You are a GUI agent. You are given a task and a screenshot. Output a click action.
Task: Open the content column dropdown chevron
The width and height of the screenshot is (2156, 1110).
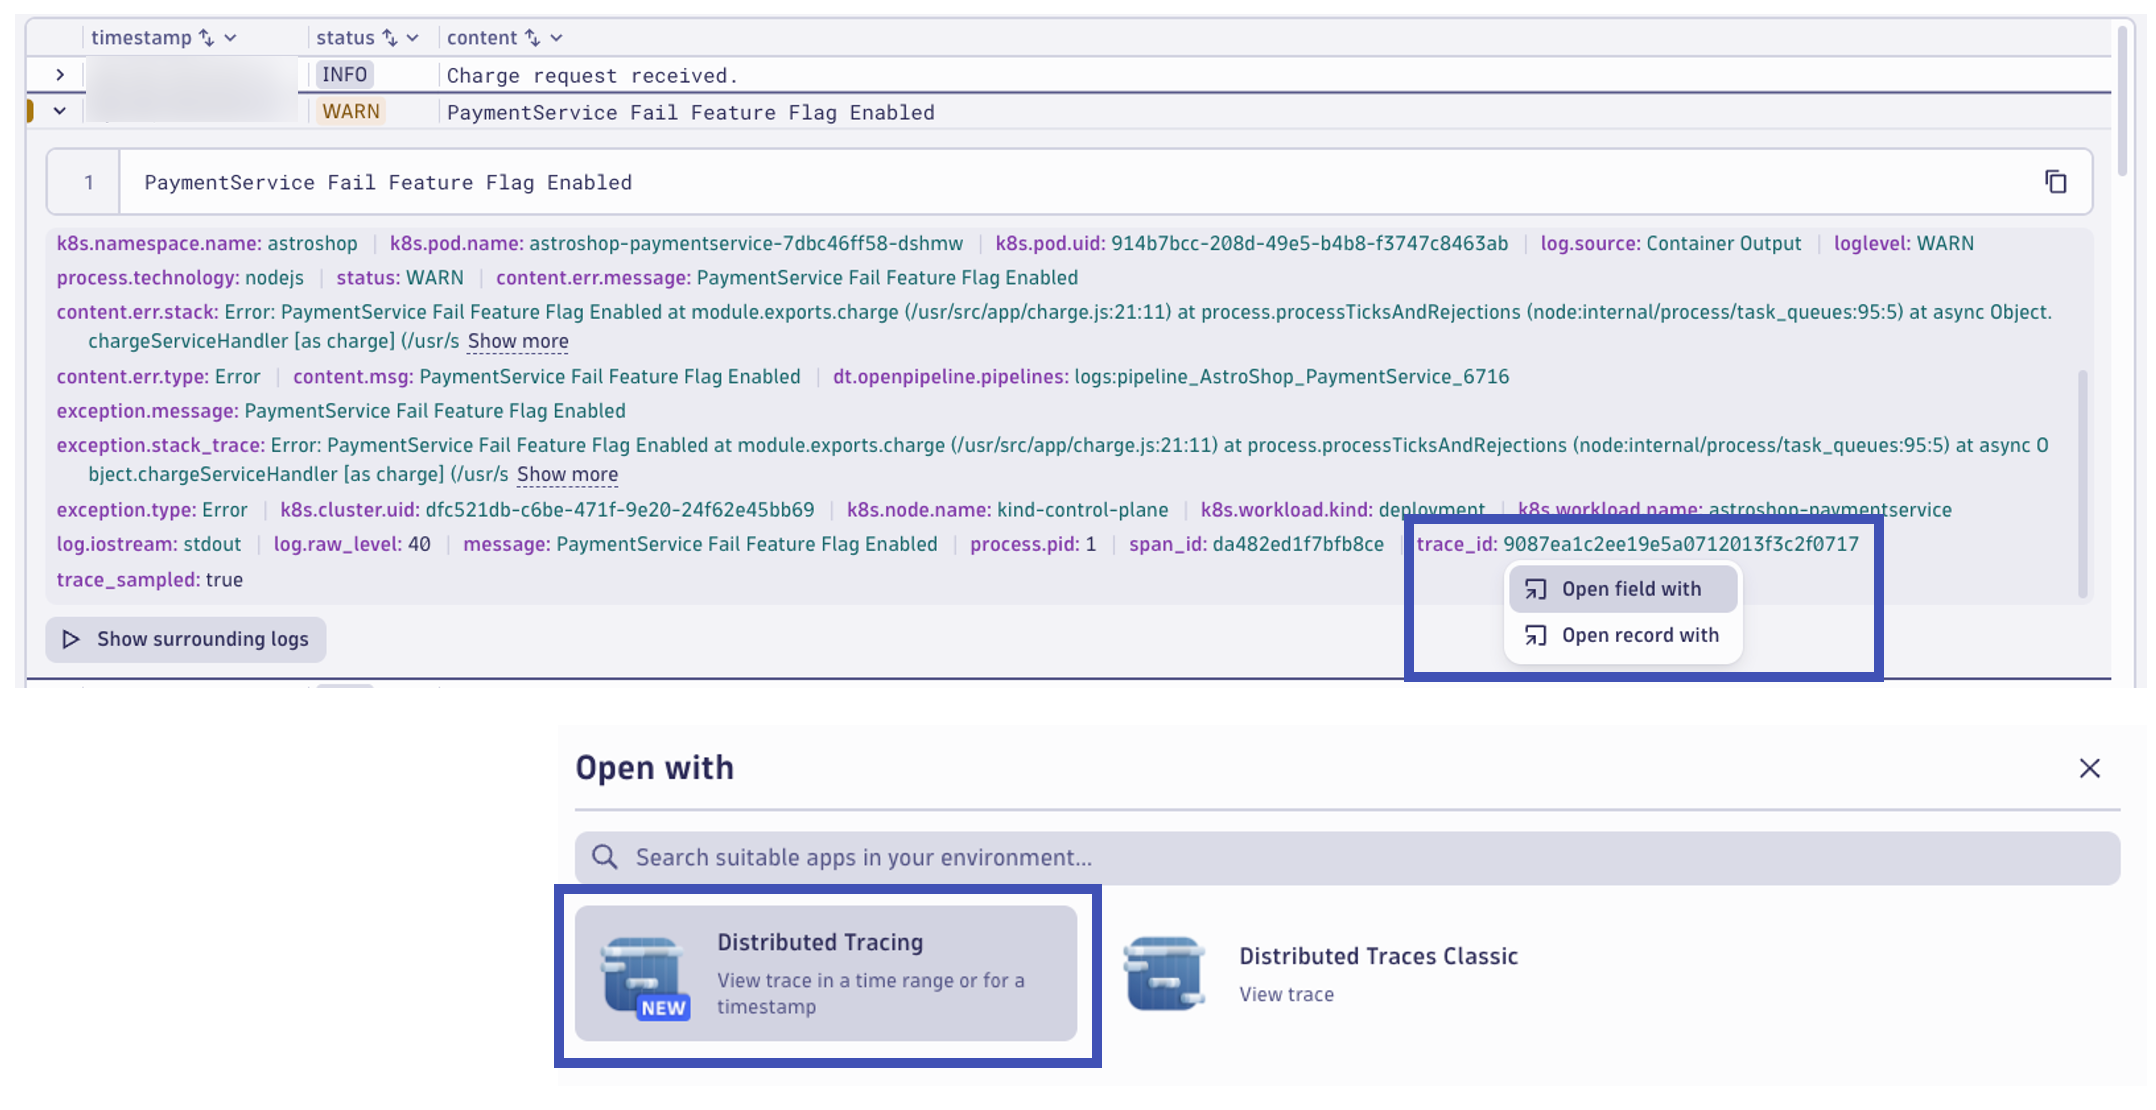tap(557, 38)
